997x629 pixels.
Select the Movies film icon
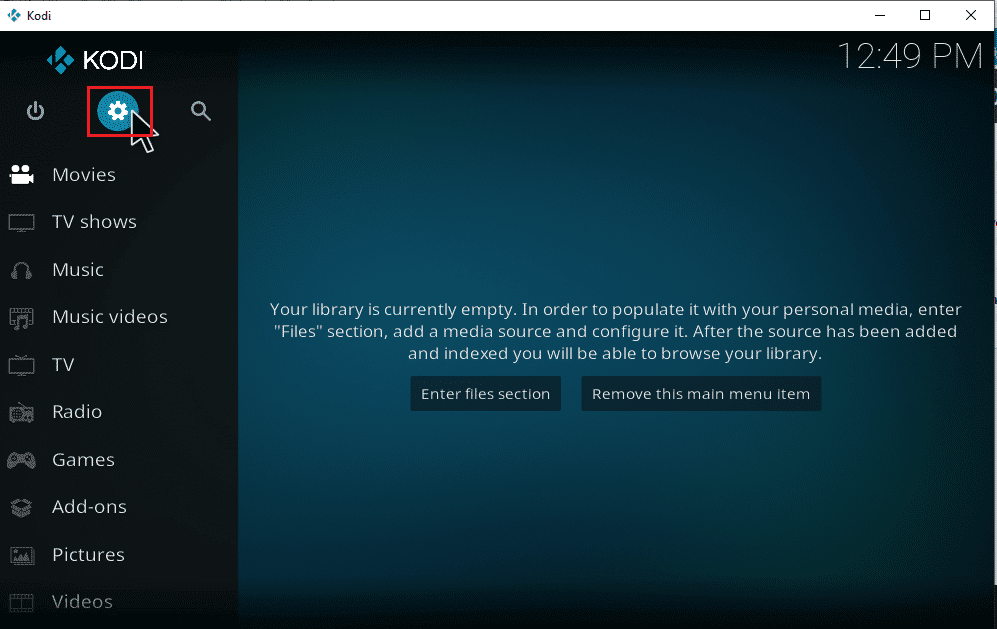pyautogui.click(x=21, y=174)
